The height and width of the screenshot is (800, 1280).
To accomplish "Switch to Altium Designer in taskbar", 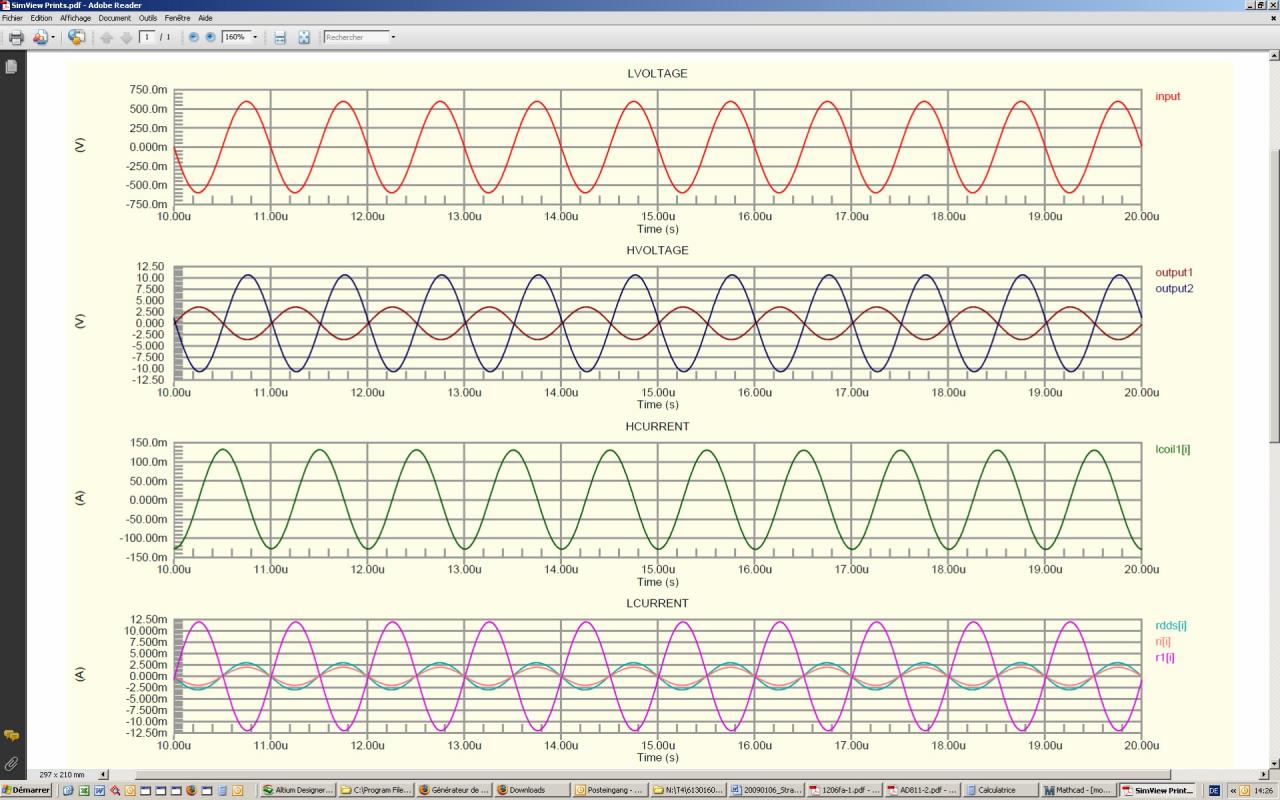I will (297, 790).
